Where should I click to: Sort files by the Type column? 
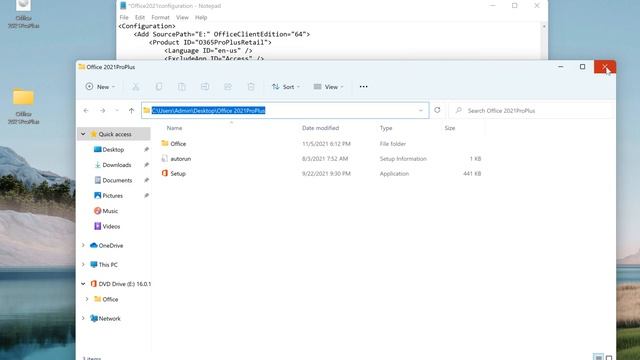click(386, 128)
